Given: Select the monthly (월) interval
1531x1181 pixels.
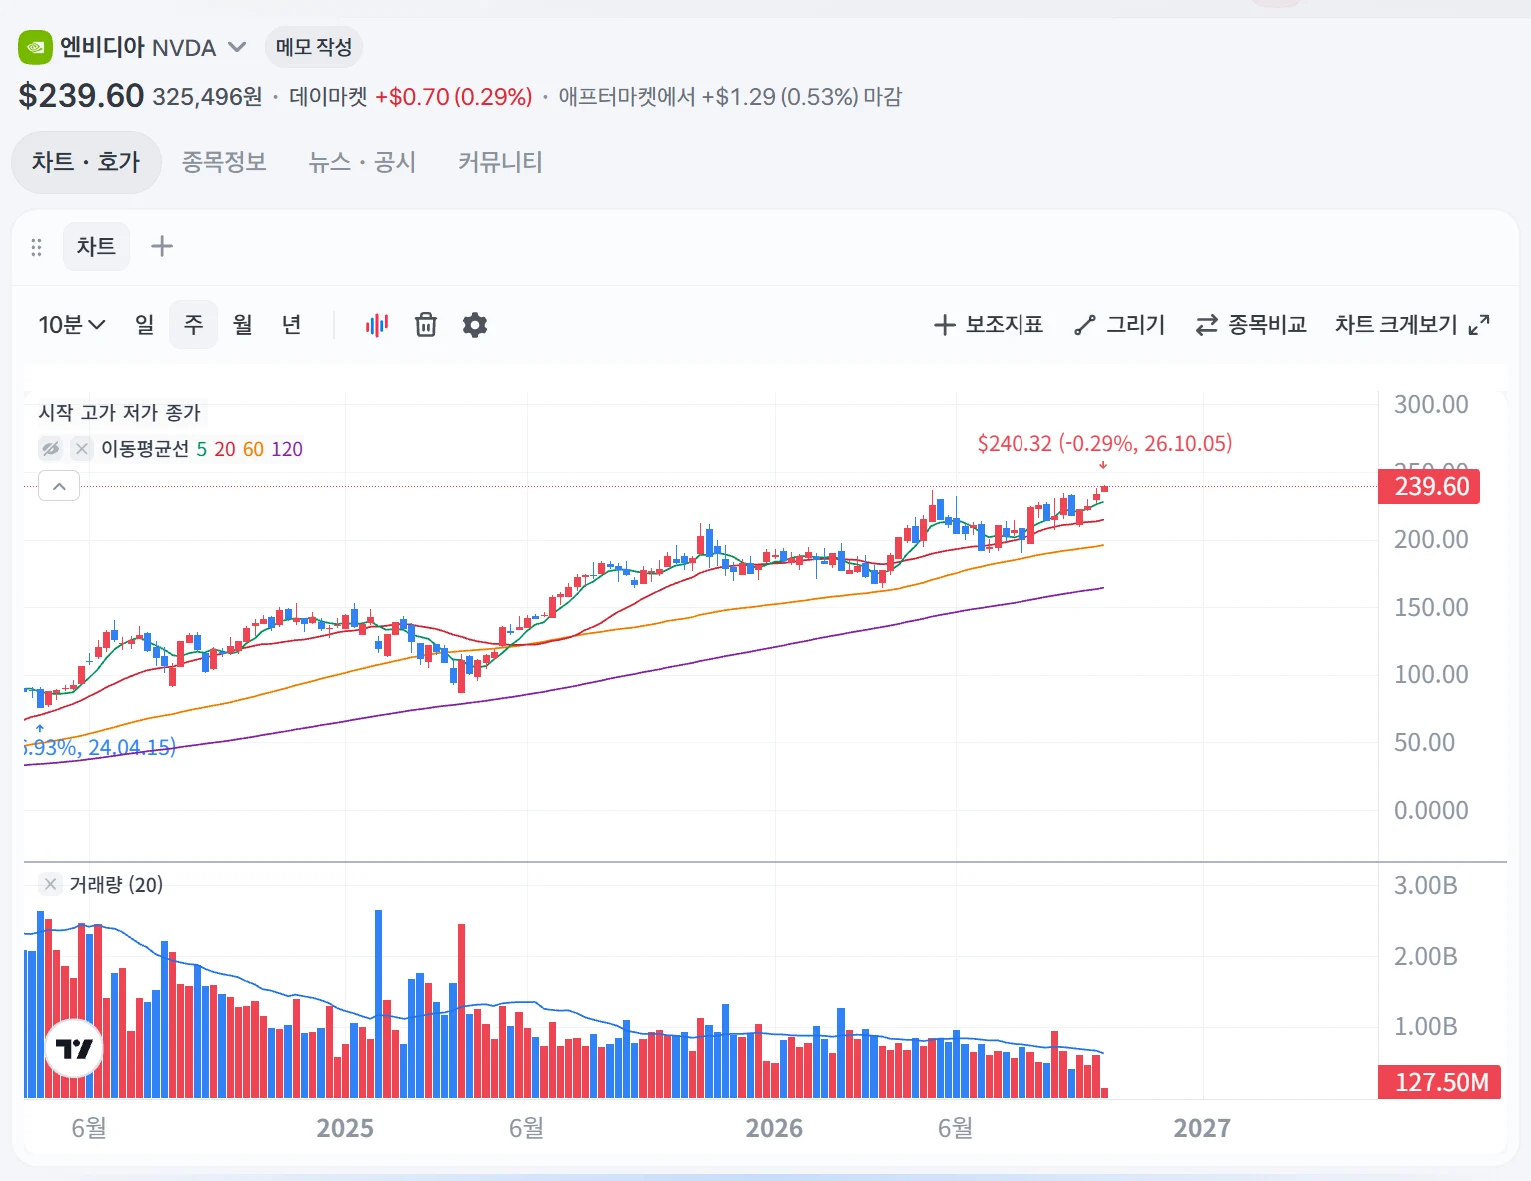Looking at the screenshot, I should (243, 325).
